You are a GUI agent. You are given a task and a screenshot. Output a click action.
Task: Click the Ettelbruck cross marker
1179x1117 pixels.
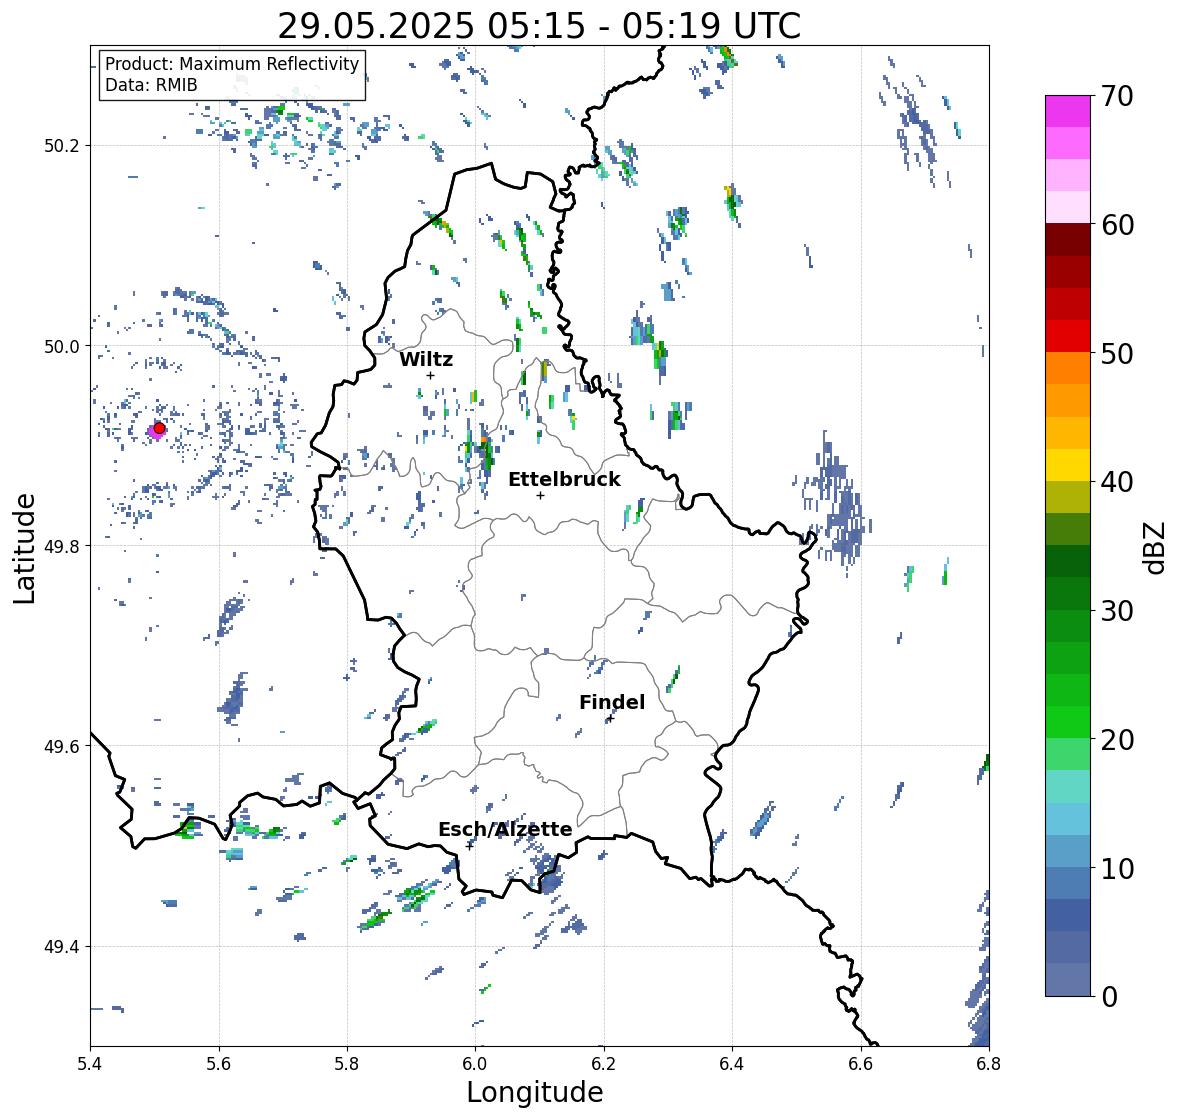click(x=540, y=495)
